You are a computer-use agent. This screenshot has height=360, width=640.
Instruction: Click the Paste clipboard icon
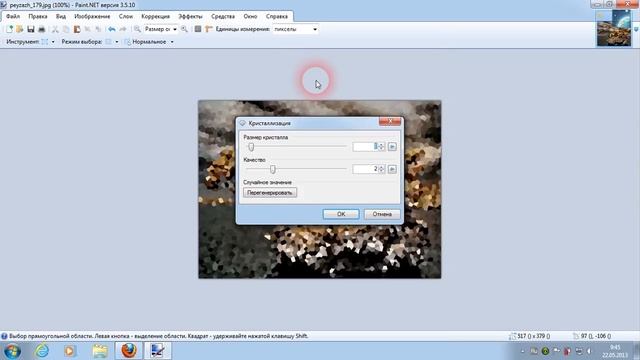pyautogui.click(x=77, y=29)
